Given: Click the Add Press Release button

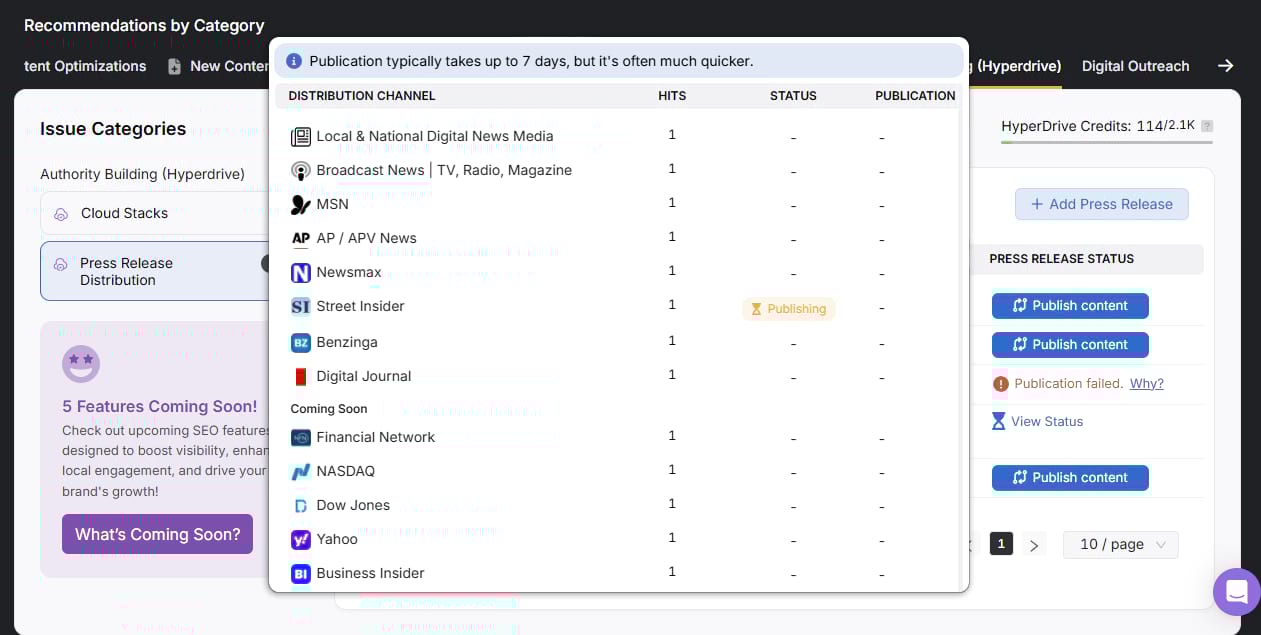Looking at the screenshot, I should (x=1102, y=204).
